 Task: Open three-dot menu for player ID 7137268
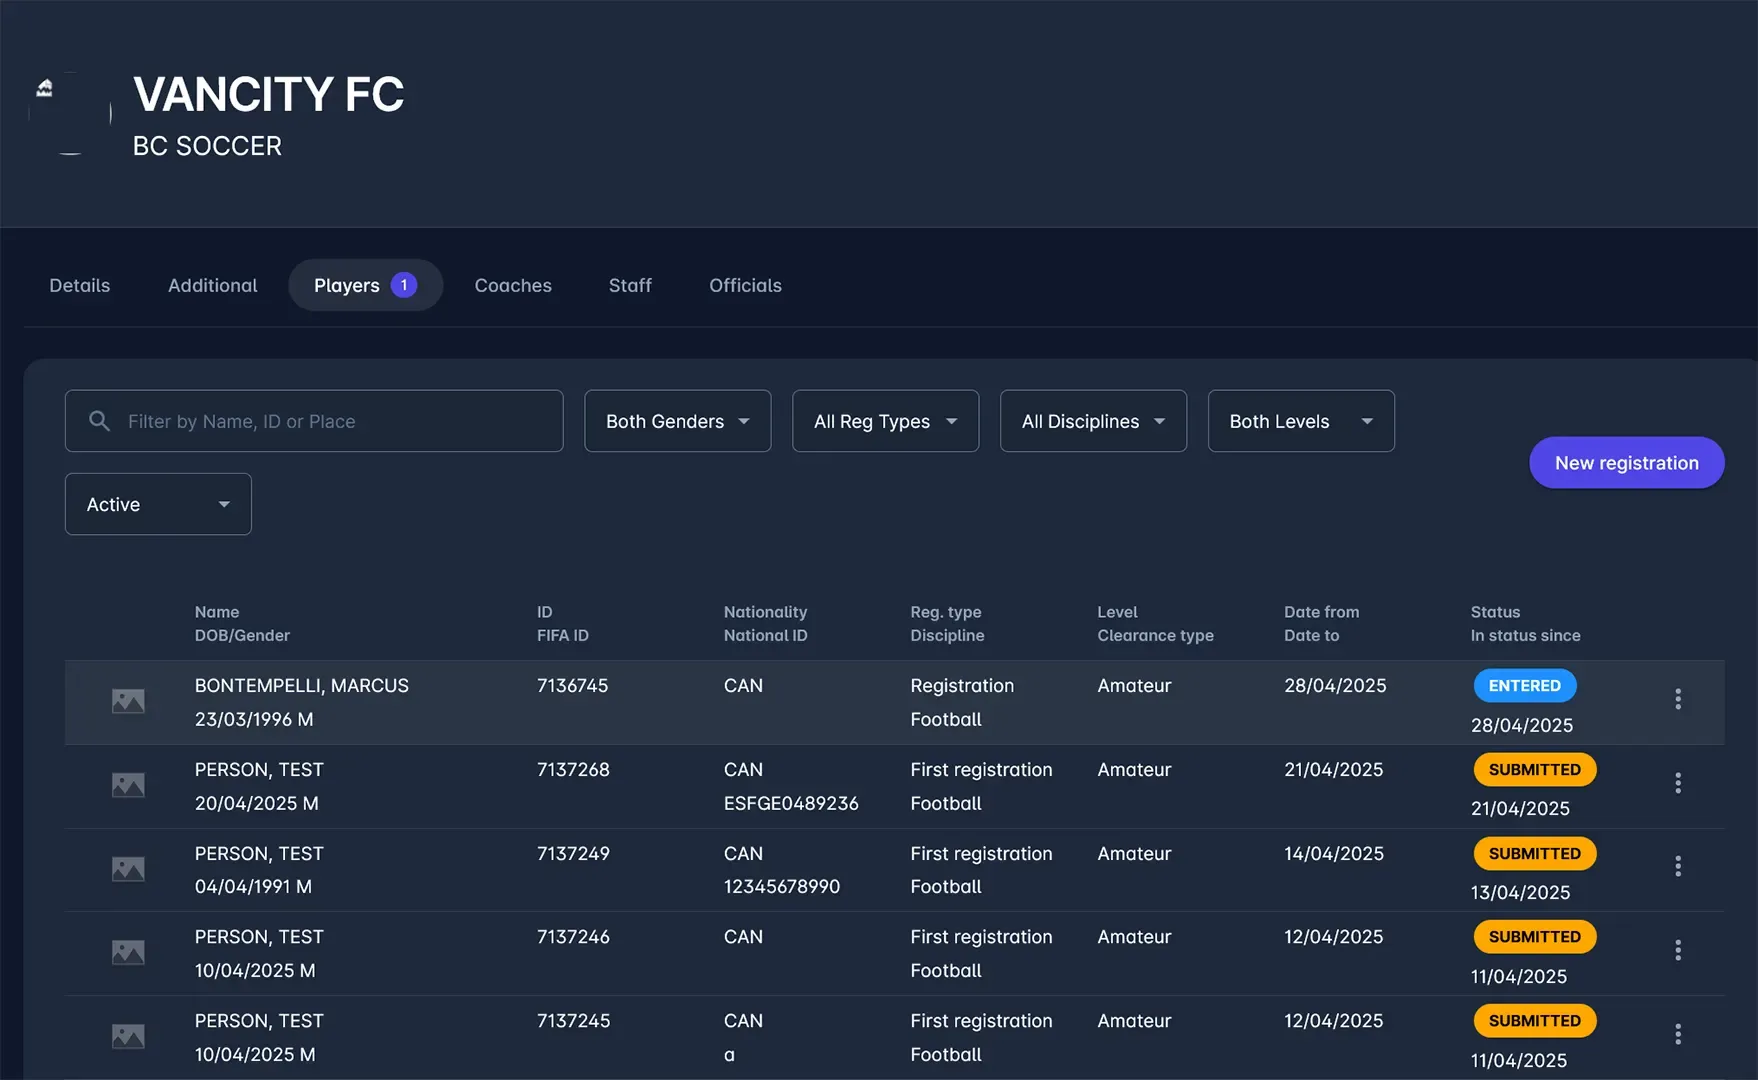[1677, 783]
